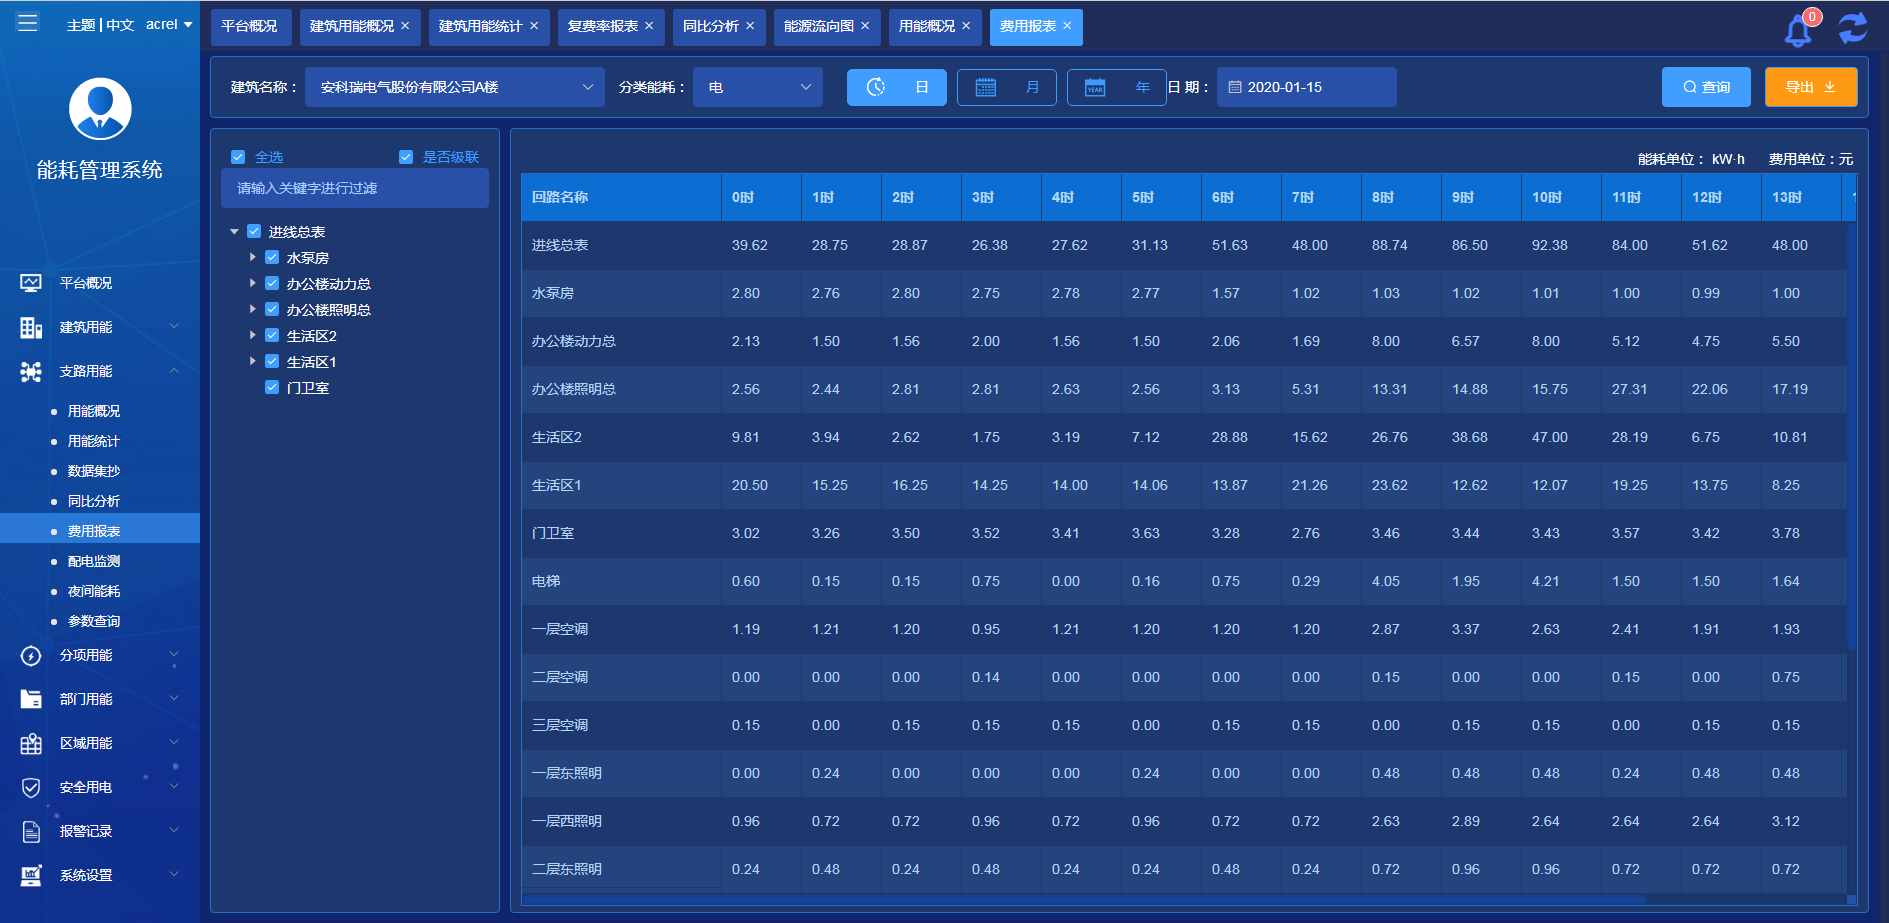Click the user avatar icon above 能耗管理系统

(99, 108)
